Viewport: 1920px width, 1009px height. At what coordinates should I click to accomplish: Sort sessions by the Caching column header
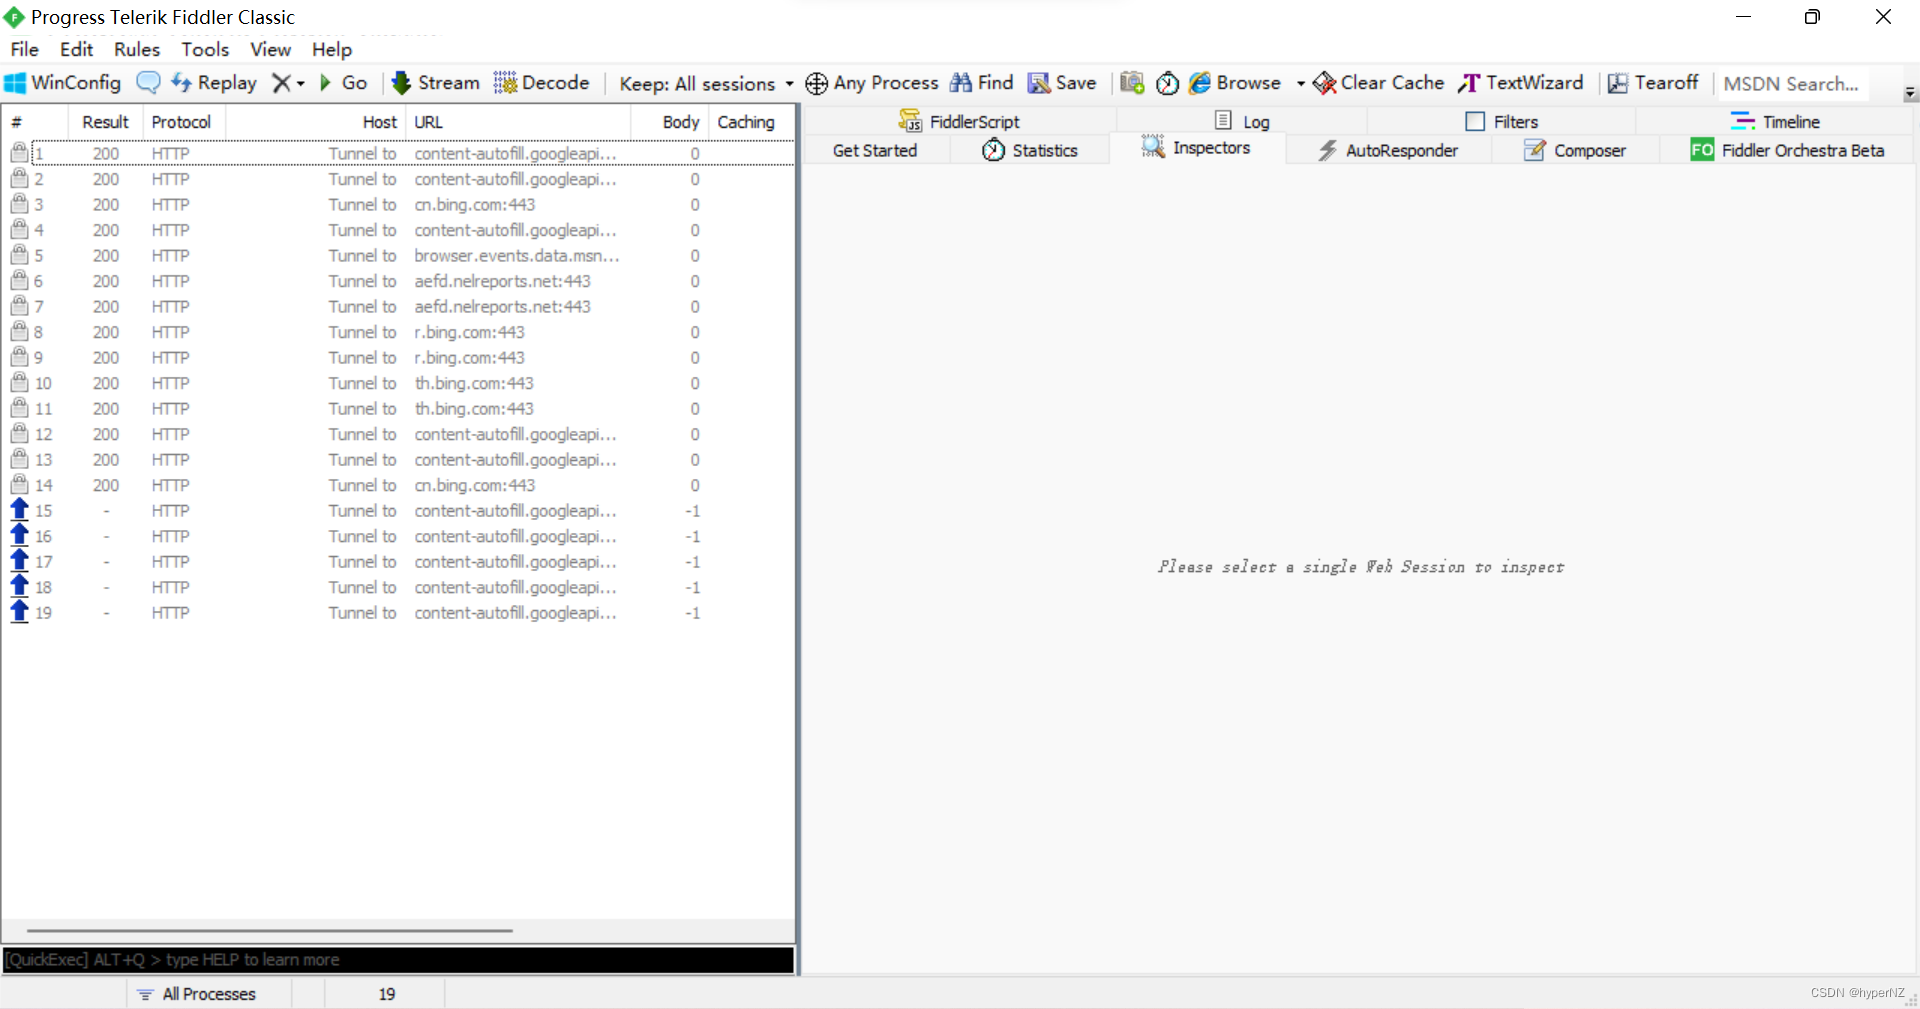750,122
